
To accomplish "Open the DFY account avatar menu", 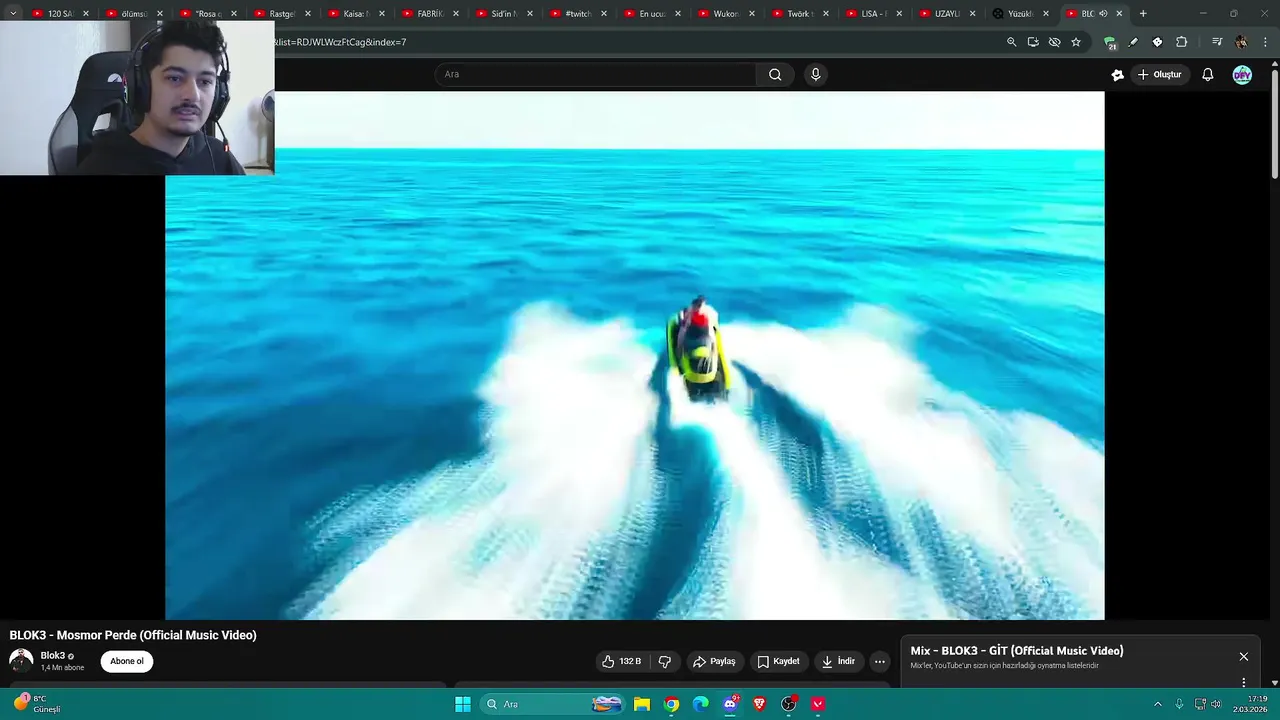I will click(x=1242, y=75).
